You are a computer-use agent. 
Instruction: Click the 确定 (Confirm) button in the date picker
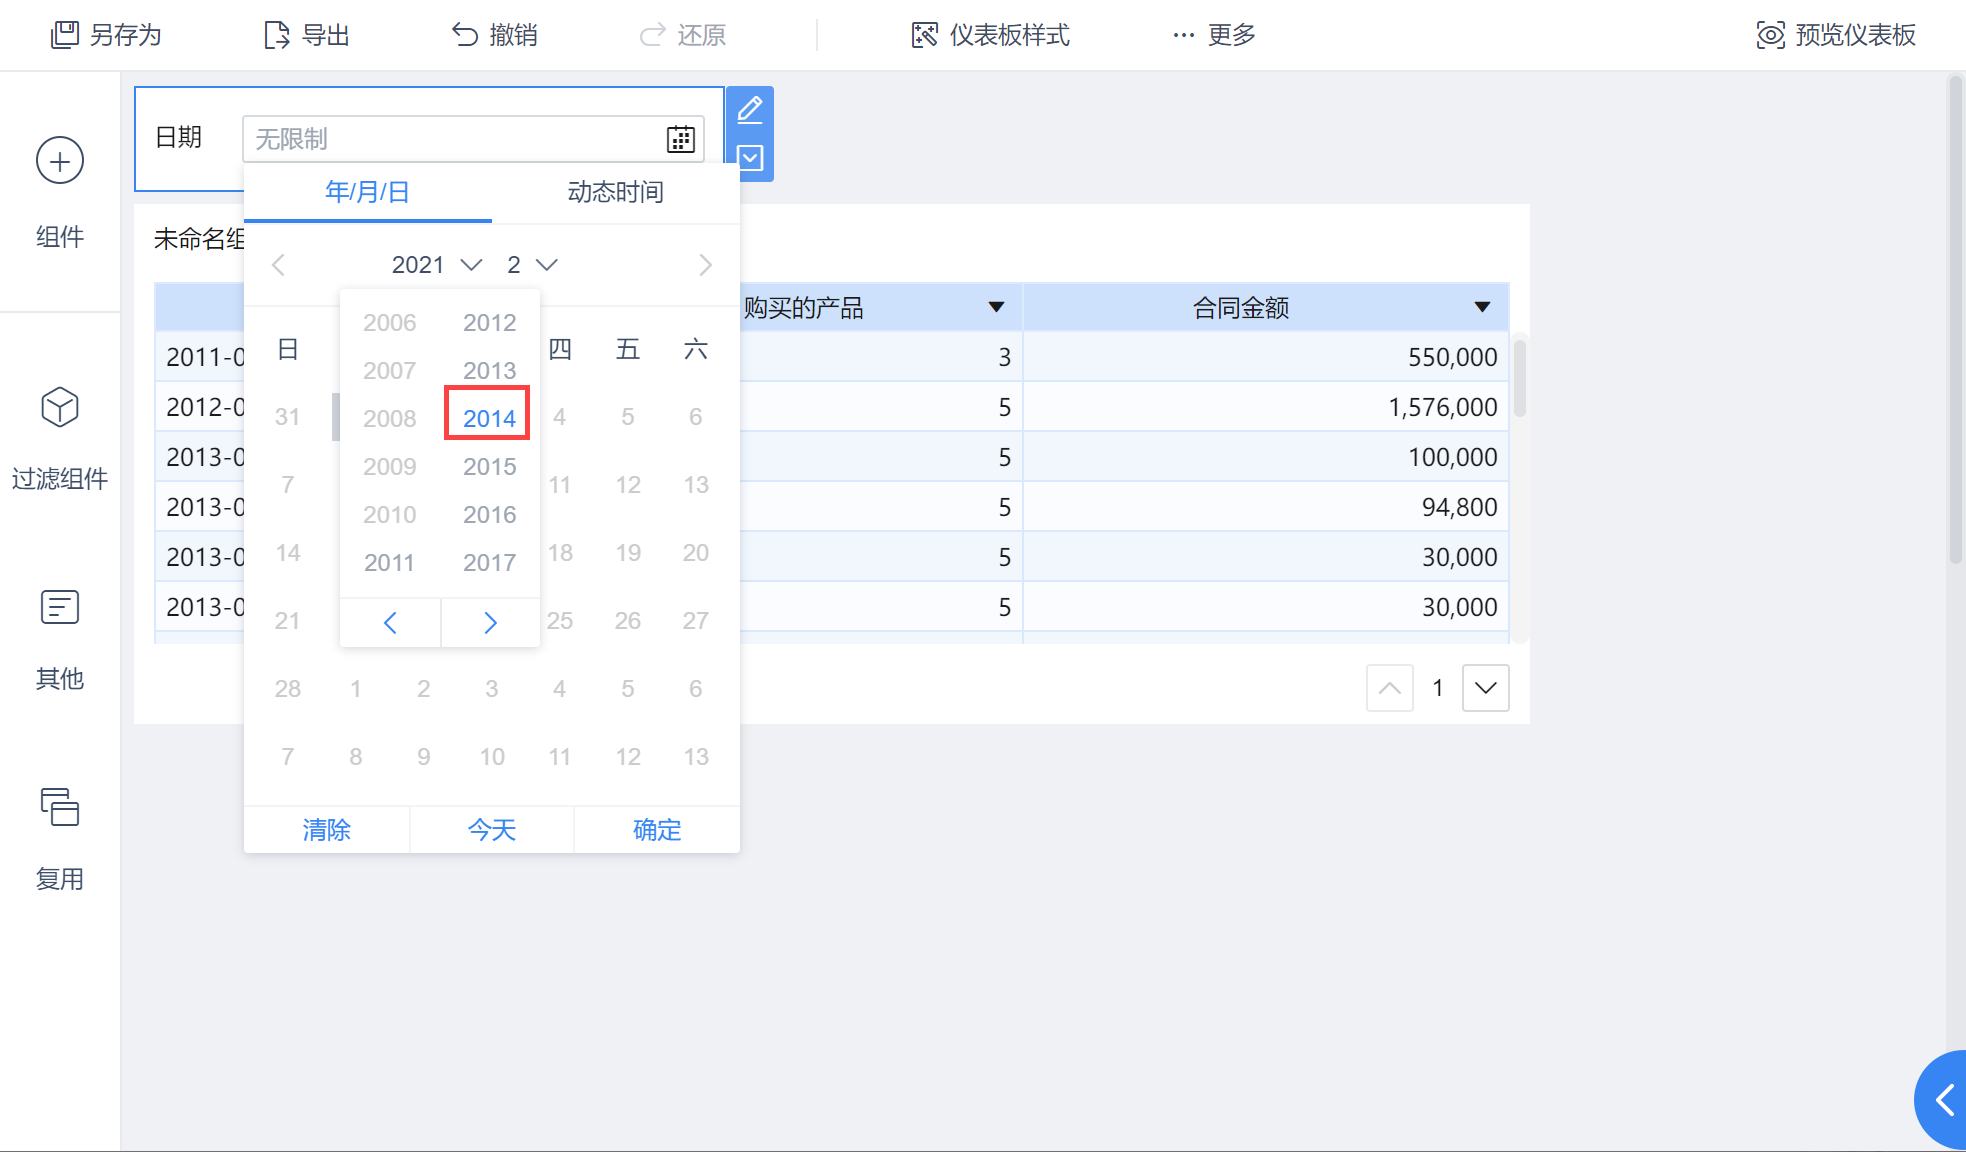pos(657,830)
